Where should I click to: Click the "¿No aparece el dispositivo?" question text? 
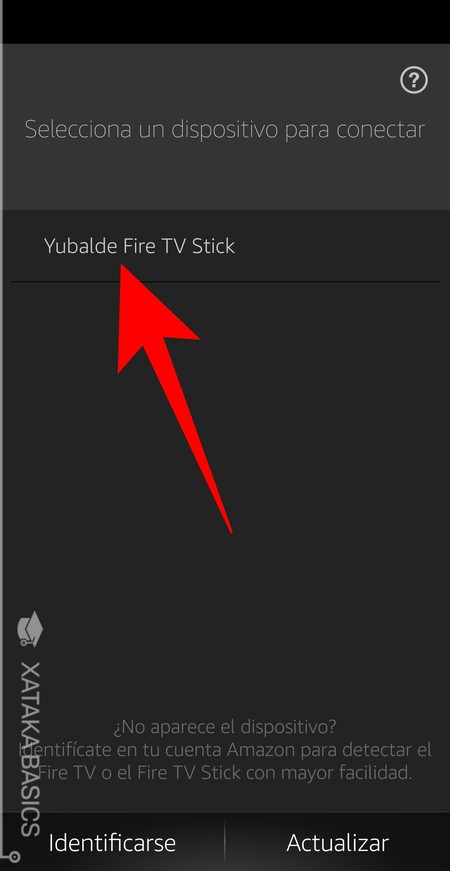[x=225, y=726]
